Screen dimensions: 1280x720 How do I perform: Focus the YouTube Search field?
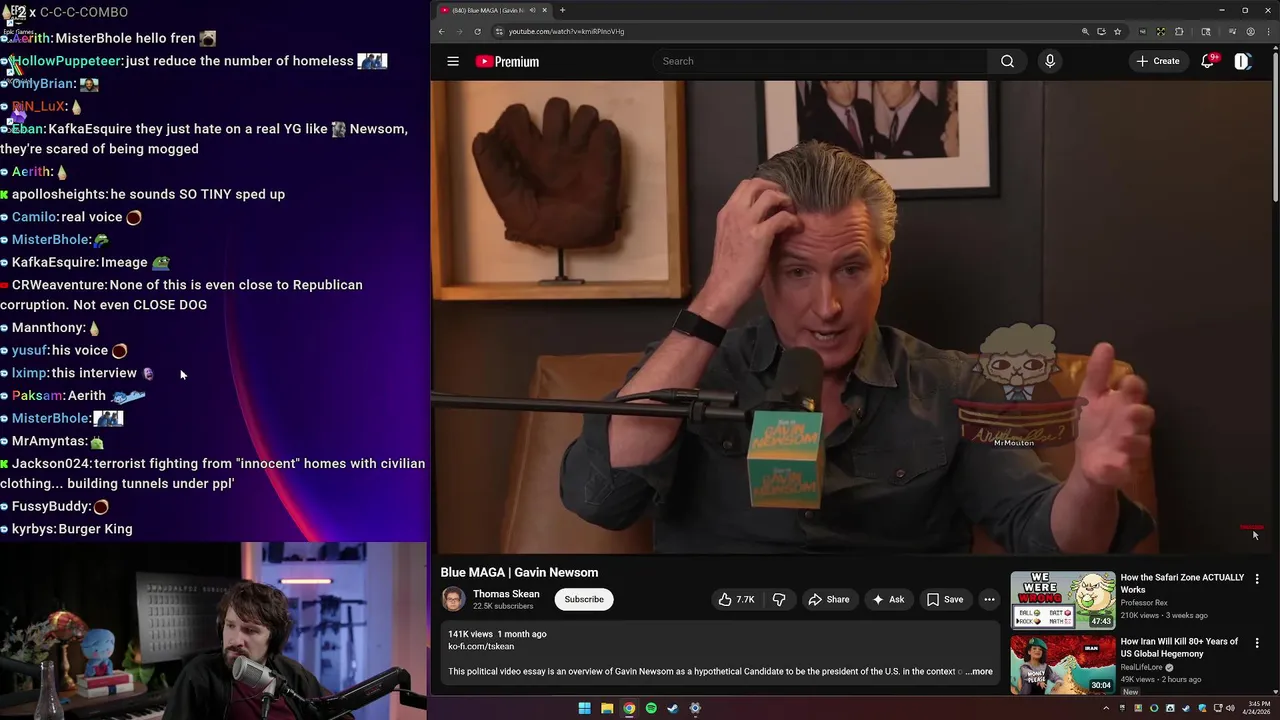point(820,61)
